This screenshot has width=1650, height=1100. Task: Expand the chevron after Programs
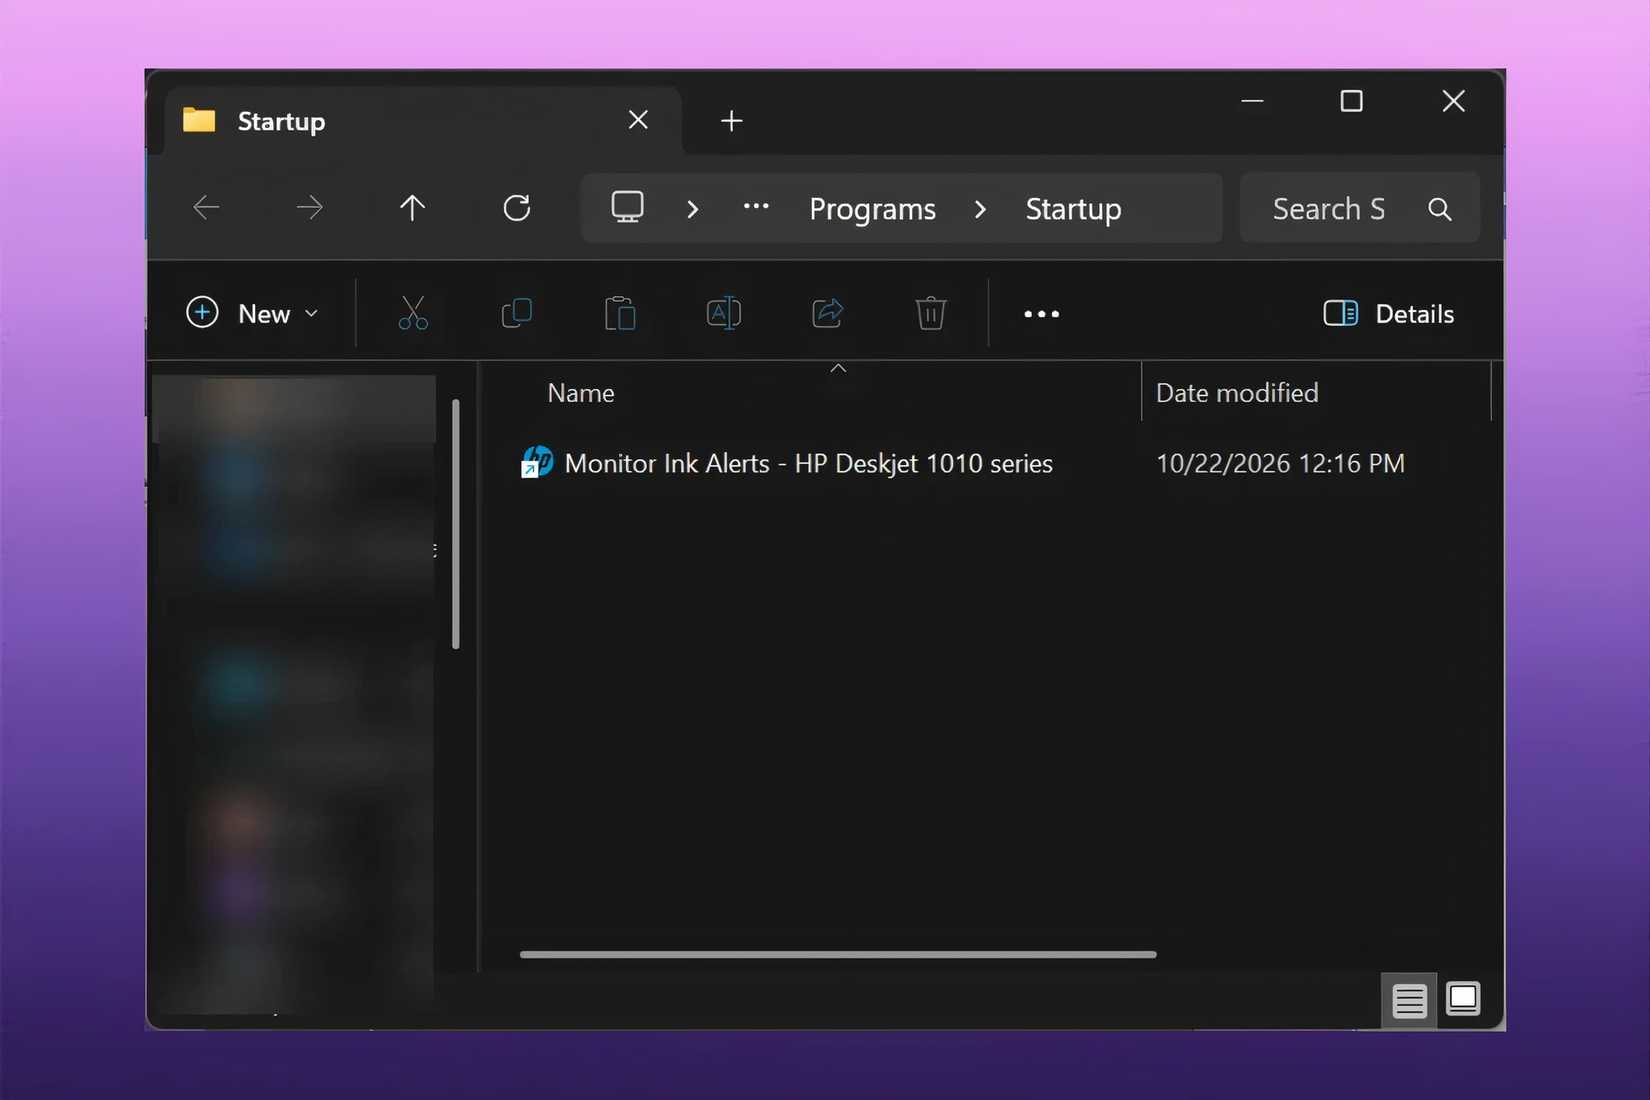pyautogui.click(x=980, y=209)
